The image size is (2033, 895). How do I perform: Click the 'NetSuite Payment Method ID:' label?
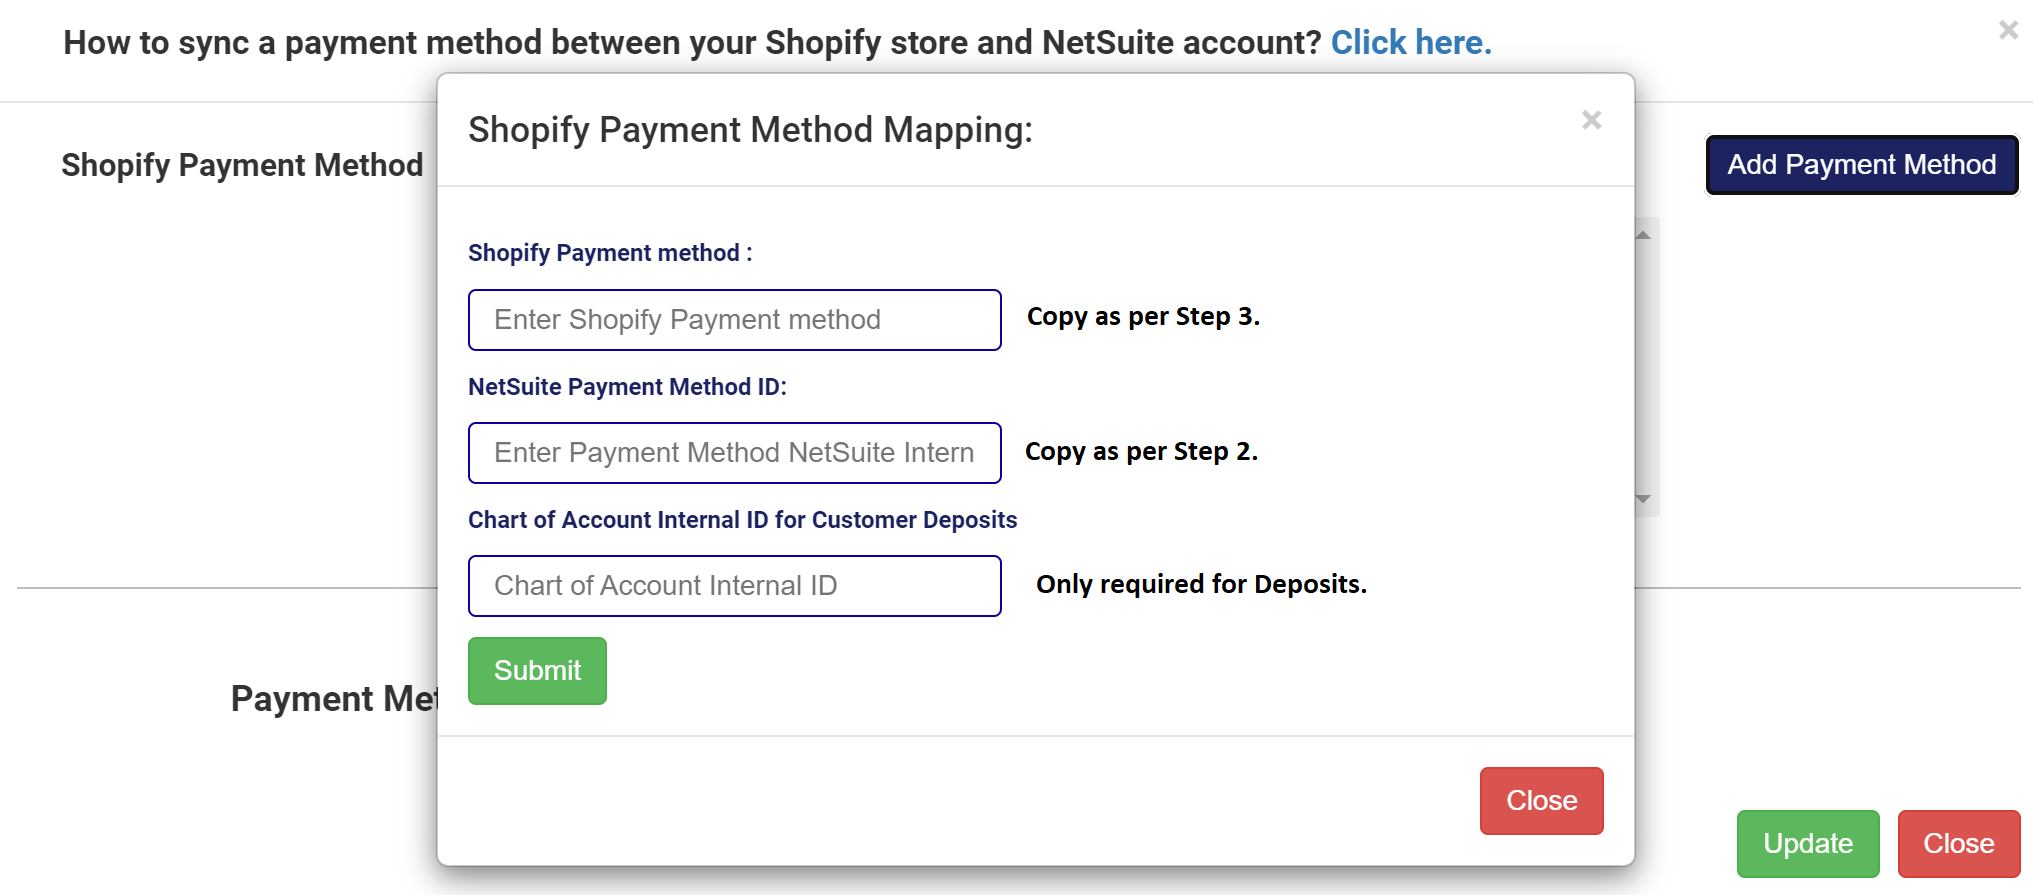click(627, 387)
